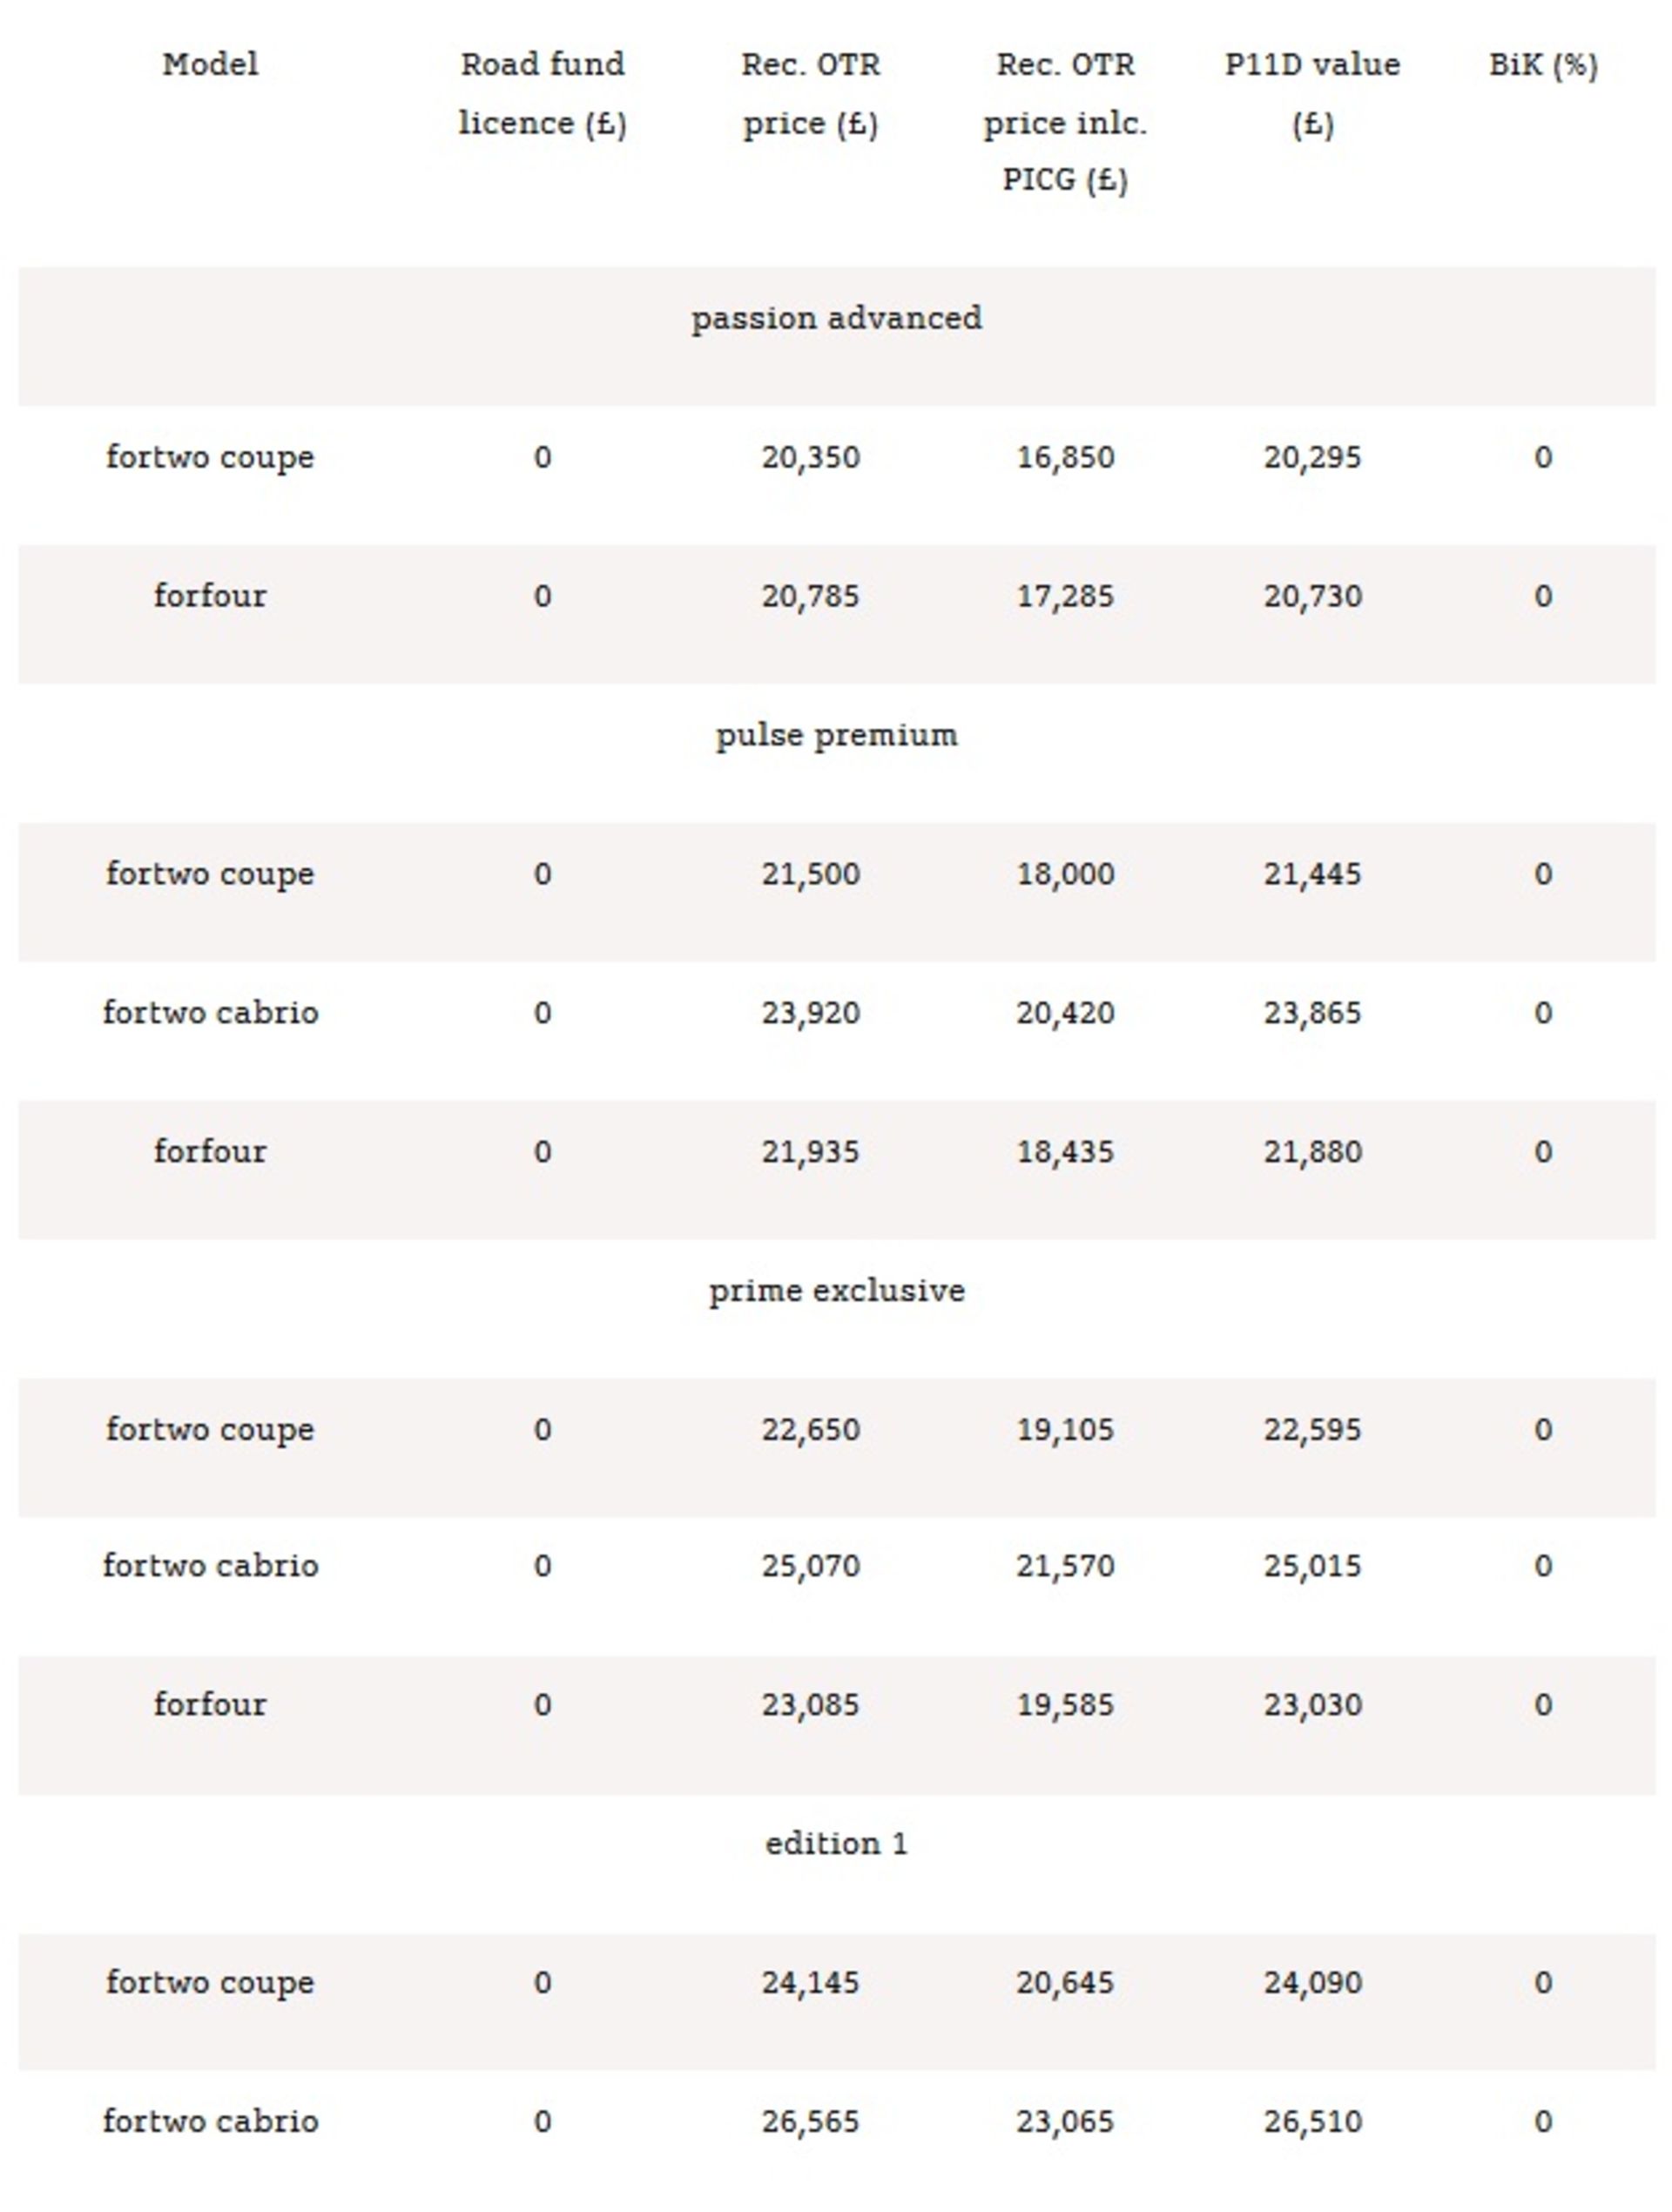1672x2212 pixels.
Task: Click the 23,920 OTR price cell
Action: (x=810, y=1013)
